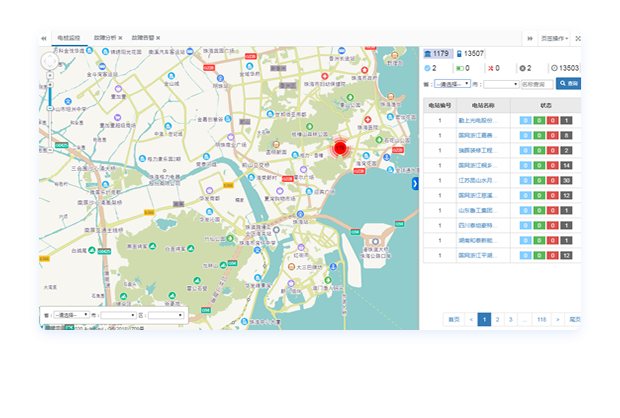Click the 大三巴牌坊 landmark marker on the map
The width and height of the screenshot is (620, 418).
coord(291,267)
